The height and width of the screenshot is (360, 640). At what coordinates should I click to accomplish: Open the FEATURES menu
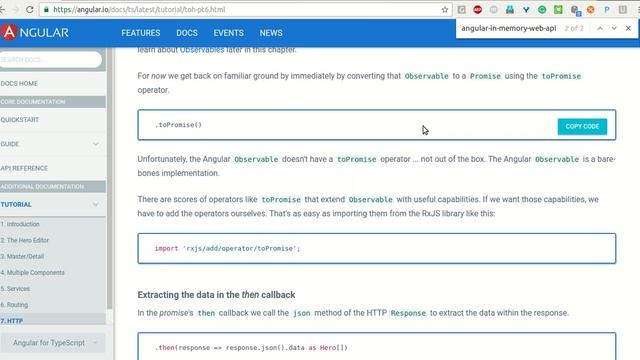pyautogui.click(x=141, y=33)
